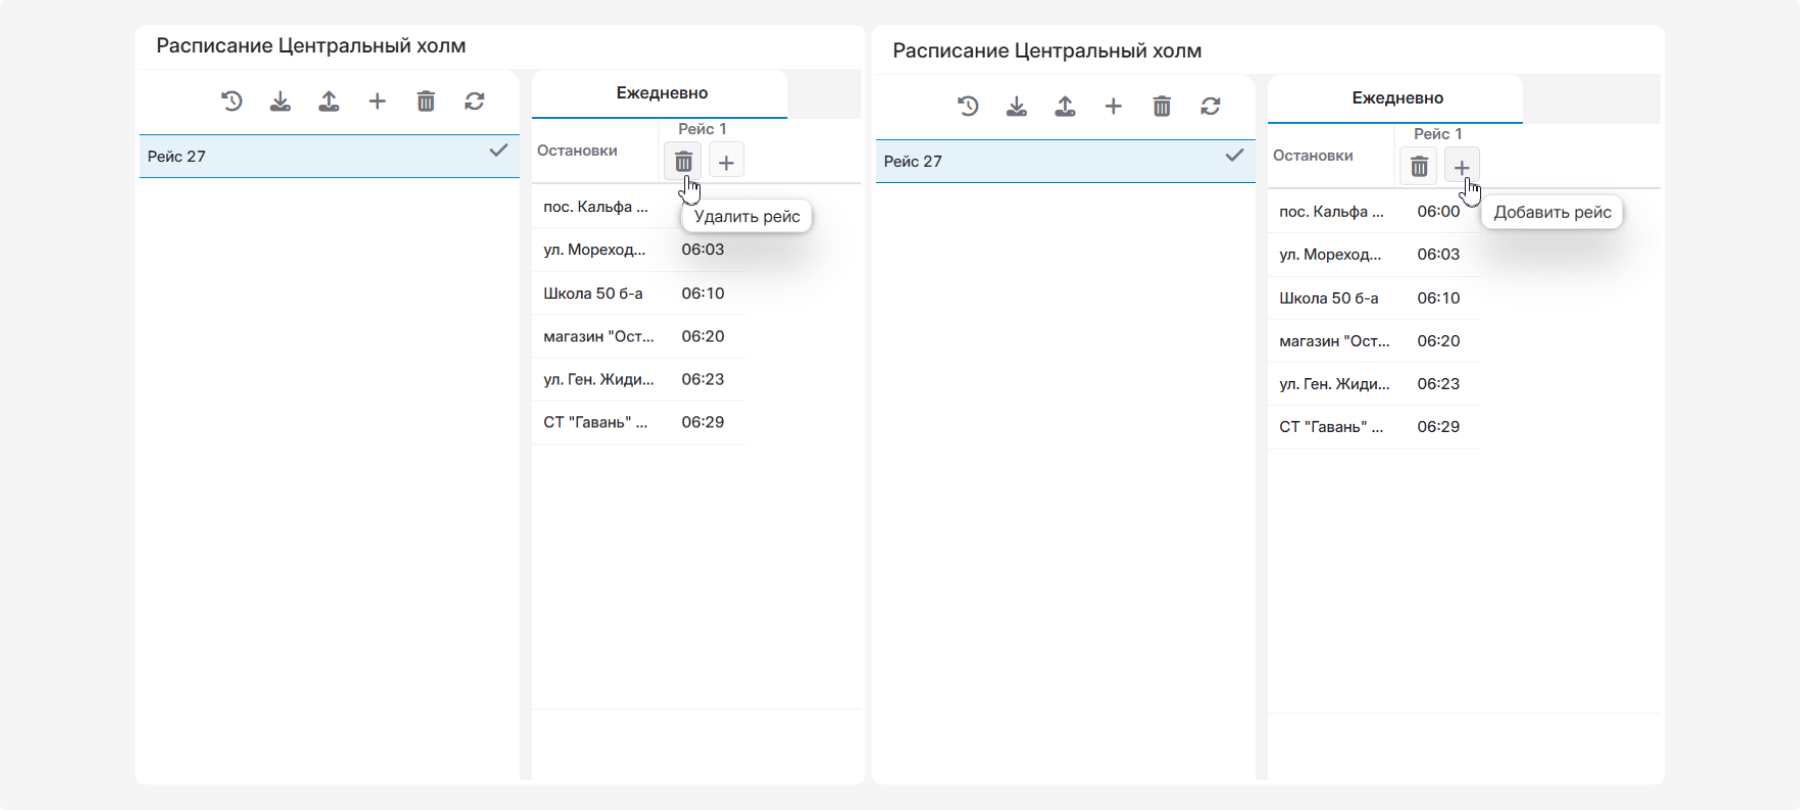This screenshot has width=1800, height=810.
Task: Click checkmark on Рейс 27 row, right panel
Action: 1234,156
